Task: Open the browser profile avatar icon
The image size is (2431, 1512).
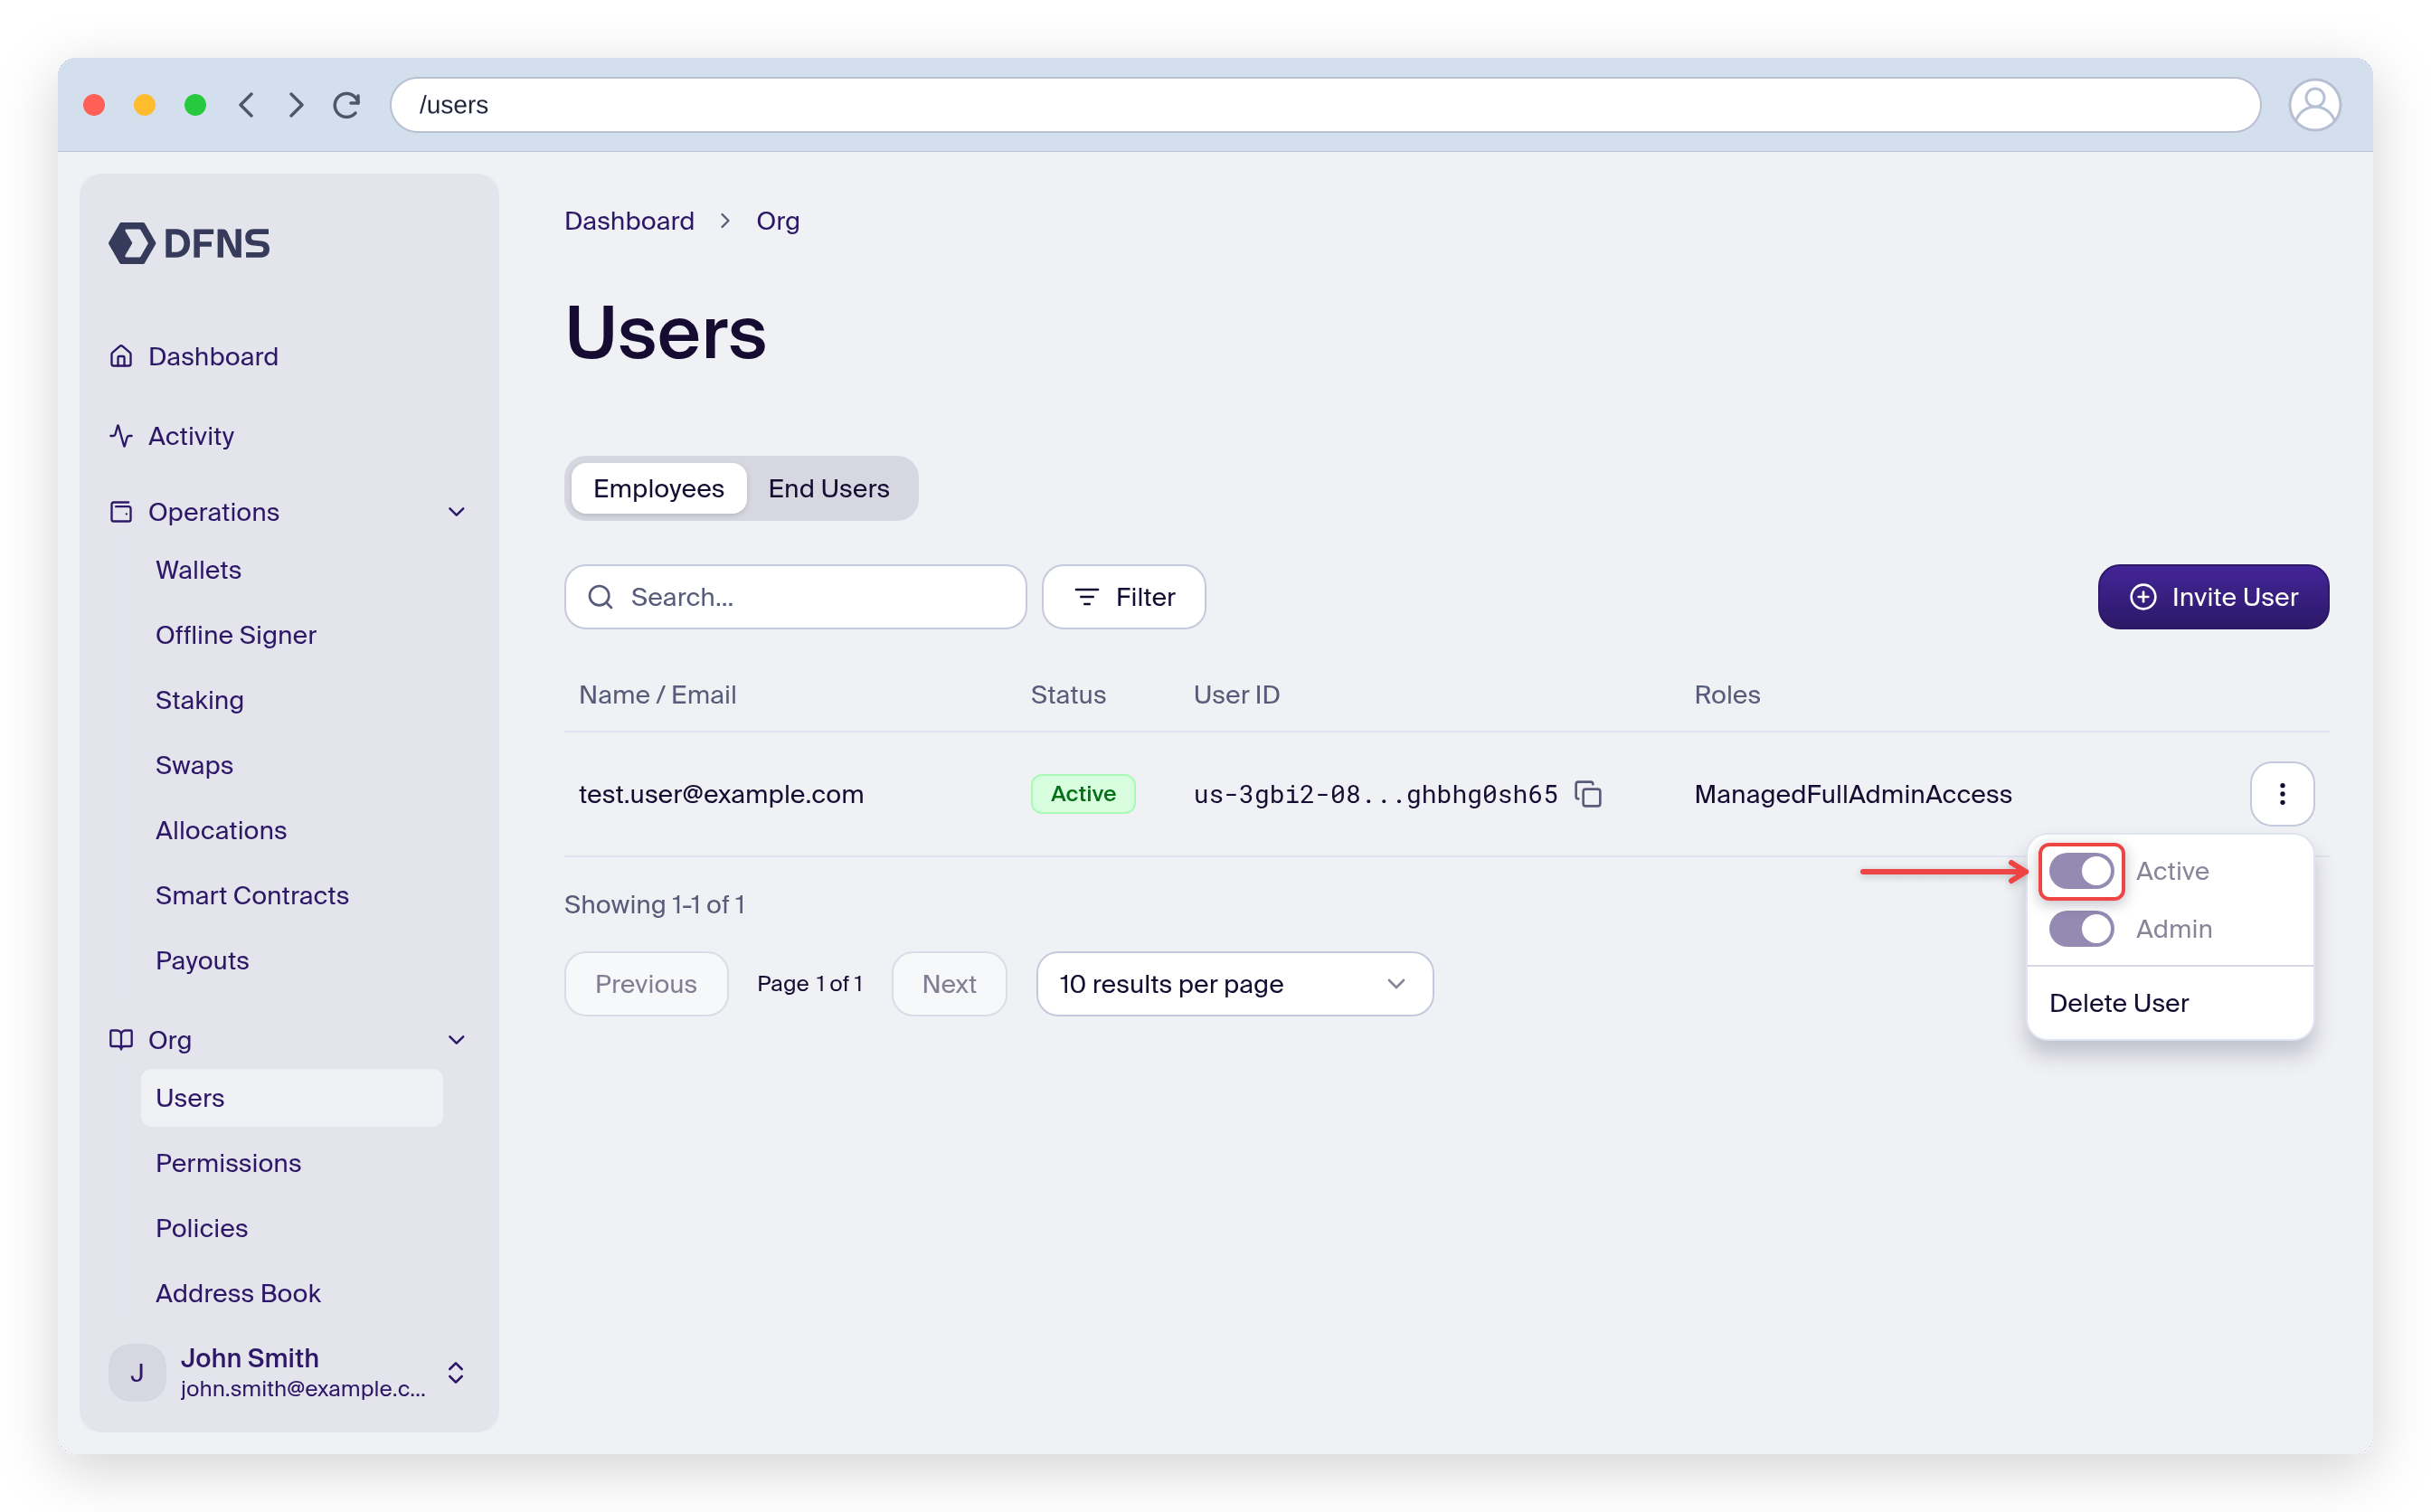Action: point(2314,105)
